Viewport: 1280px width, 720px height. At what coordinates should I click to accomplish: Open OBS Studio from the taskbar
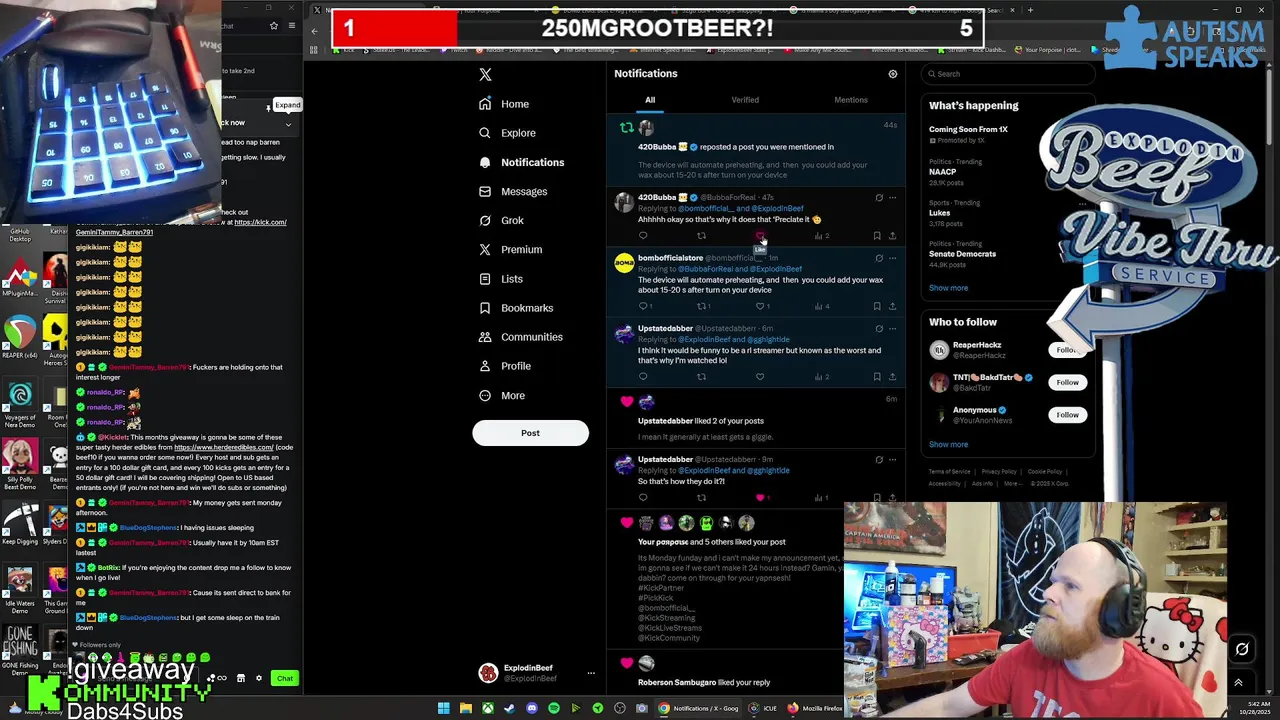click(x=619, y=709)
